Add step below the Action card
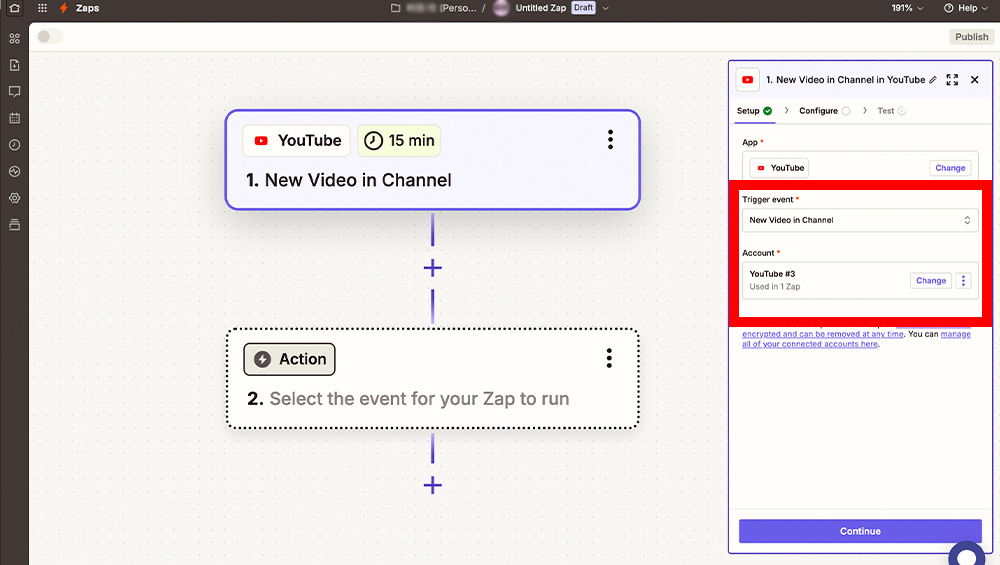1000x565 pixels. pos(432,485)
